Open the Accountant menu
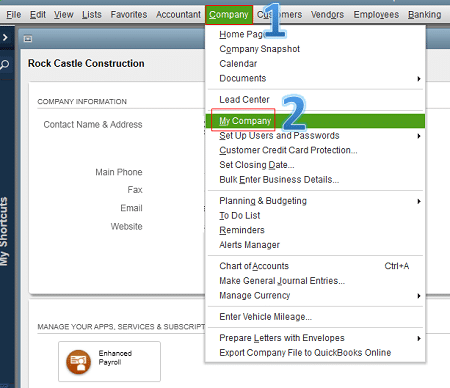This screenshot has height=388, width=450. point(178,15)
